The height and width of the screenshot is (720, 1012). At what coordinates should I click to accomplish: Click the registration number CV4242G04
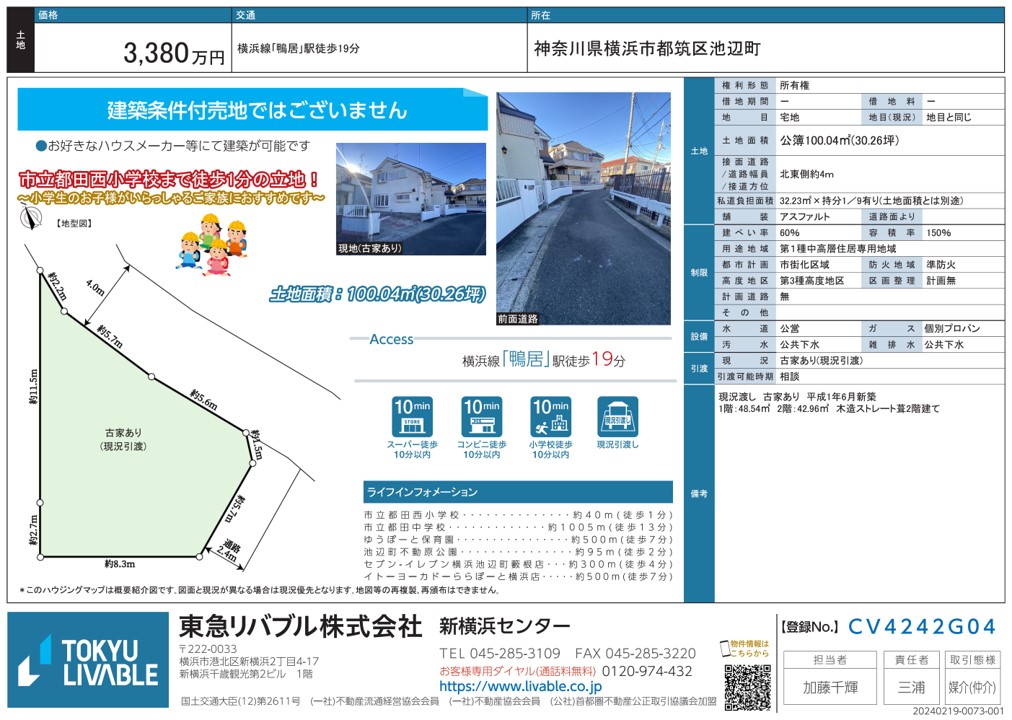921,627
